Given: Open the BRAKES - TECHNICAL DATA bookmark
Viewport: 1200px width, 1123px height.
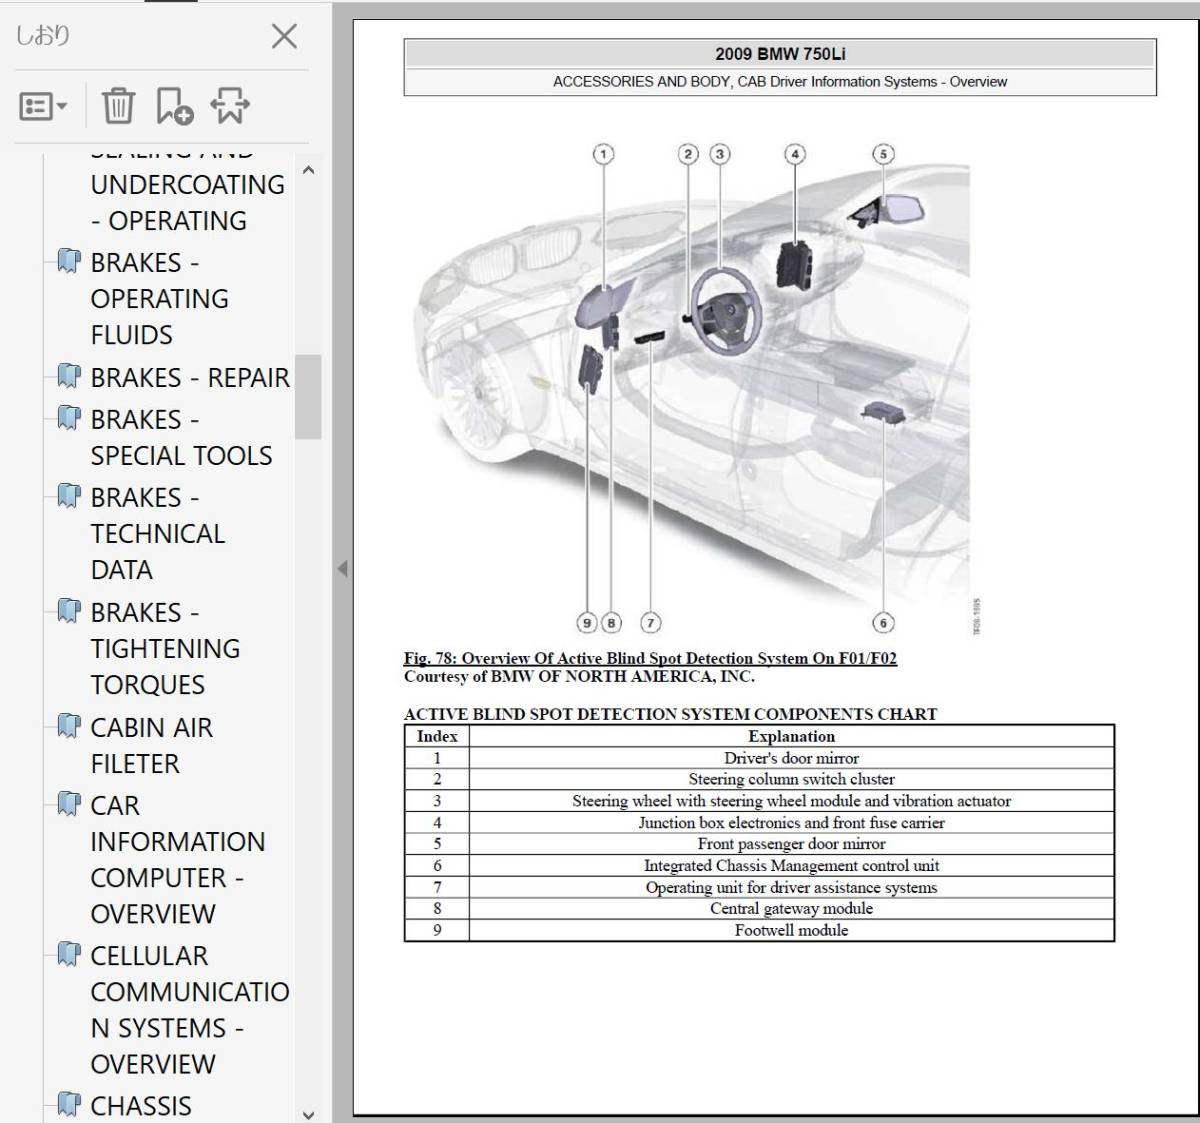Looking at the screenshot, I should [x=158, y=534].
